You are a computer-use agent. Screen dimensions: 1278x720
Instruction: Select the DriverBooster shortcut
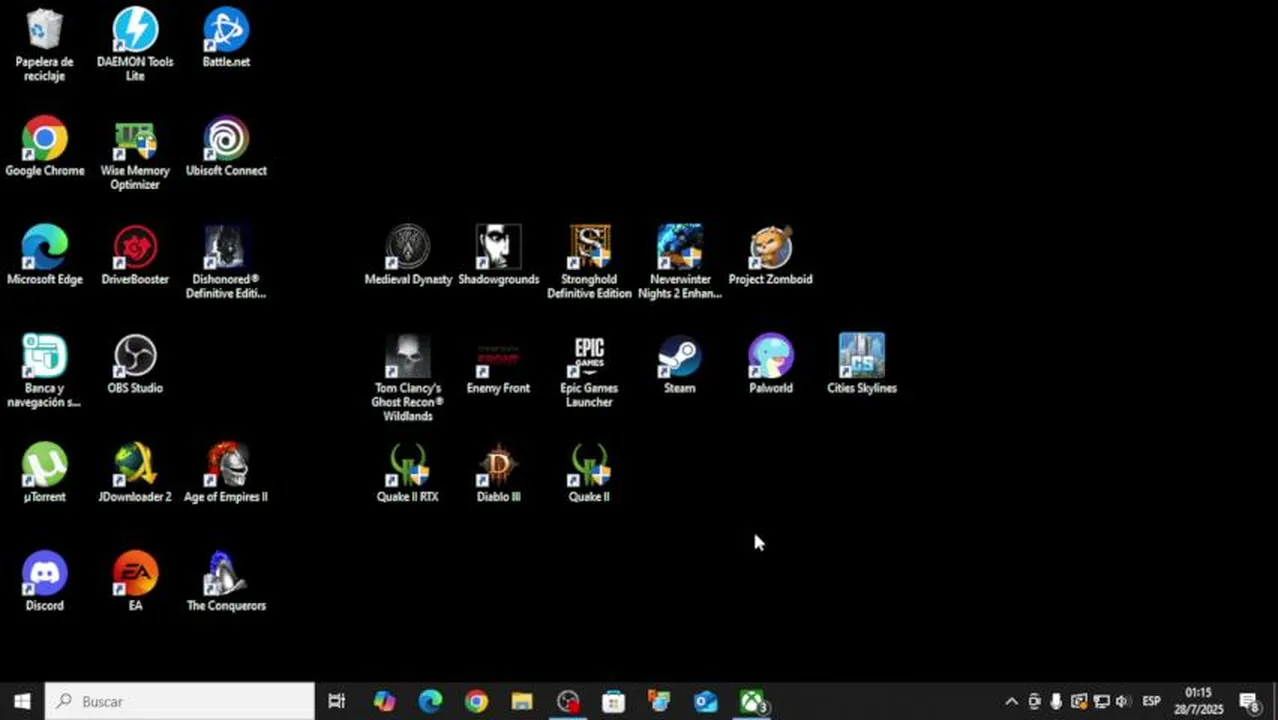click(x=135, y=256)
